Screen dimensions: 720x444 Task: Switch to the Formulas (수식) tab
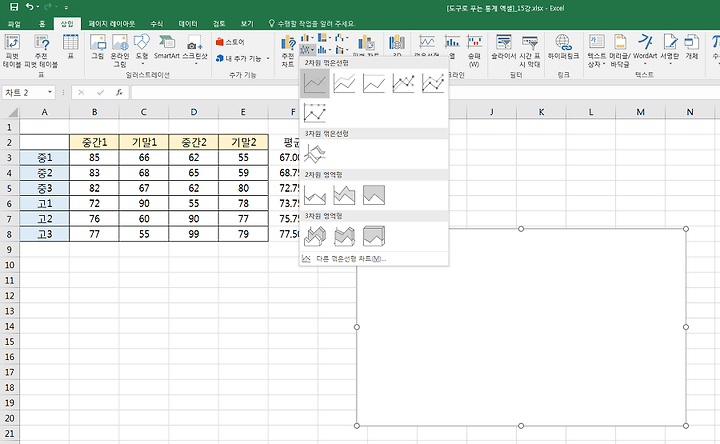tap(157, 23)
